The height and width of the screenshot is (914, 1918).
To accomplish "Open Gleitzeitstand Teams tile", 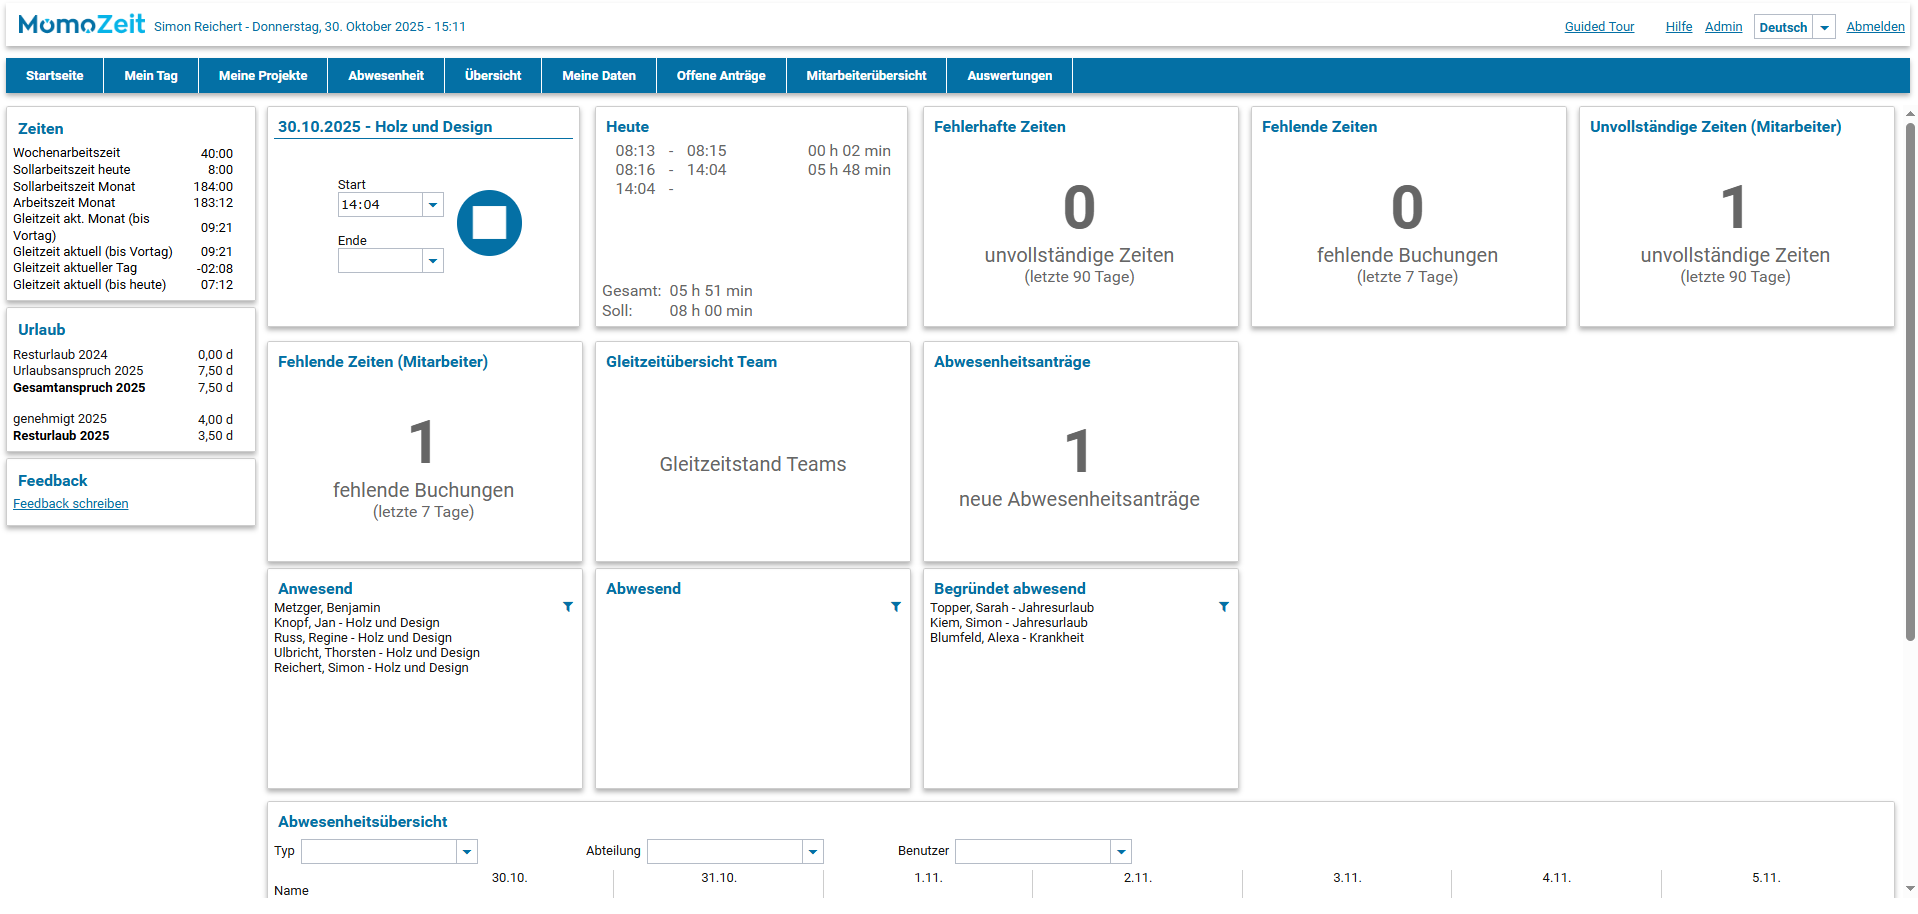I will (752, 464).
